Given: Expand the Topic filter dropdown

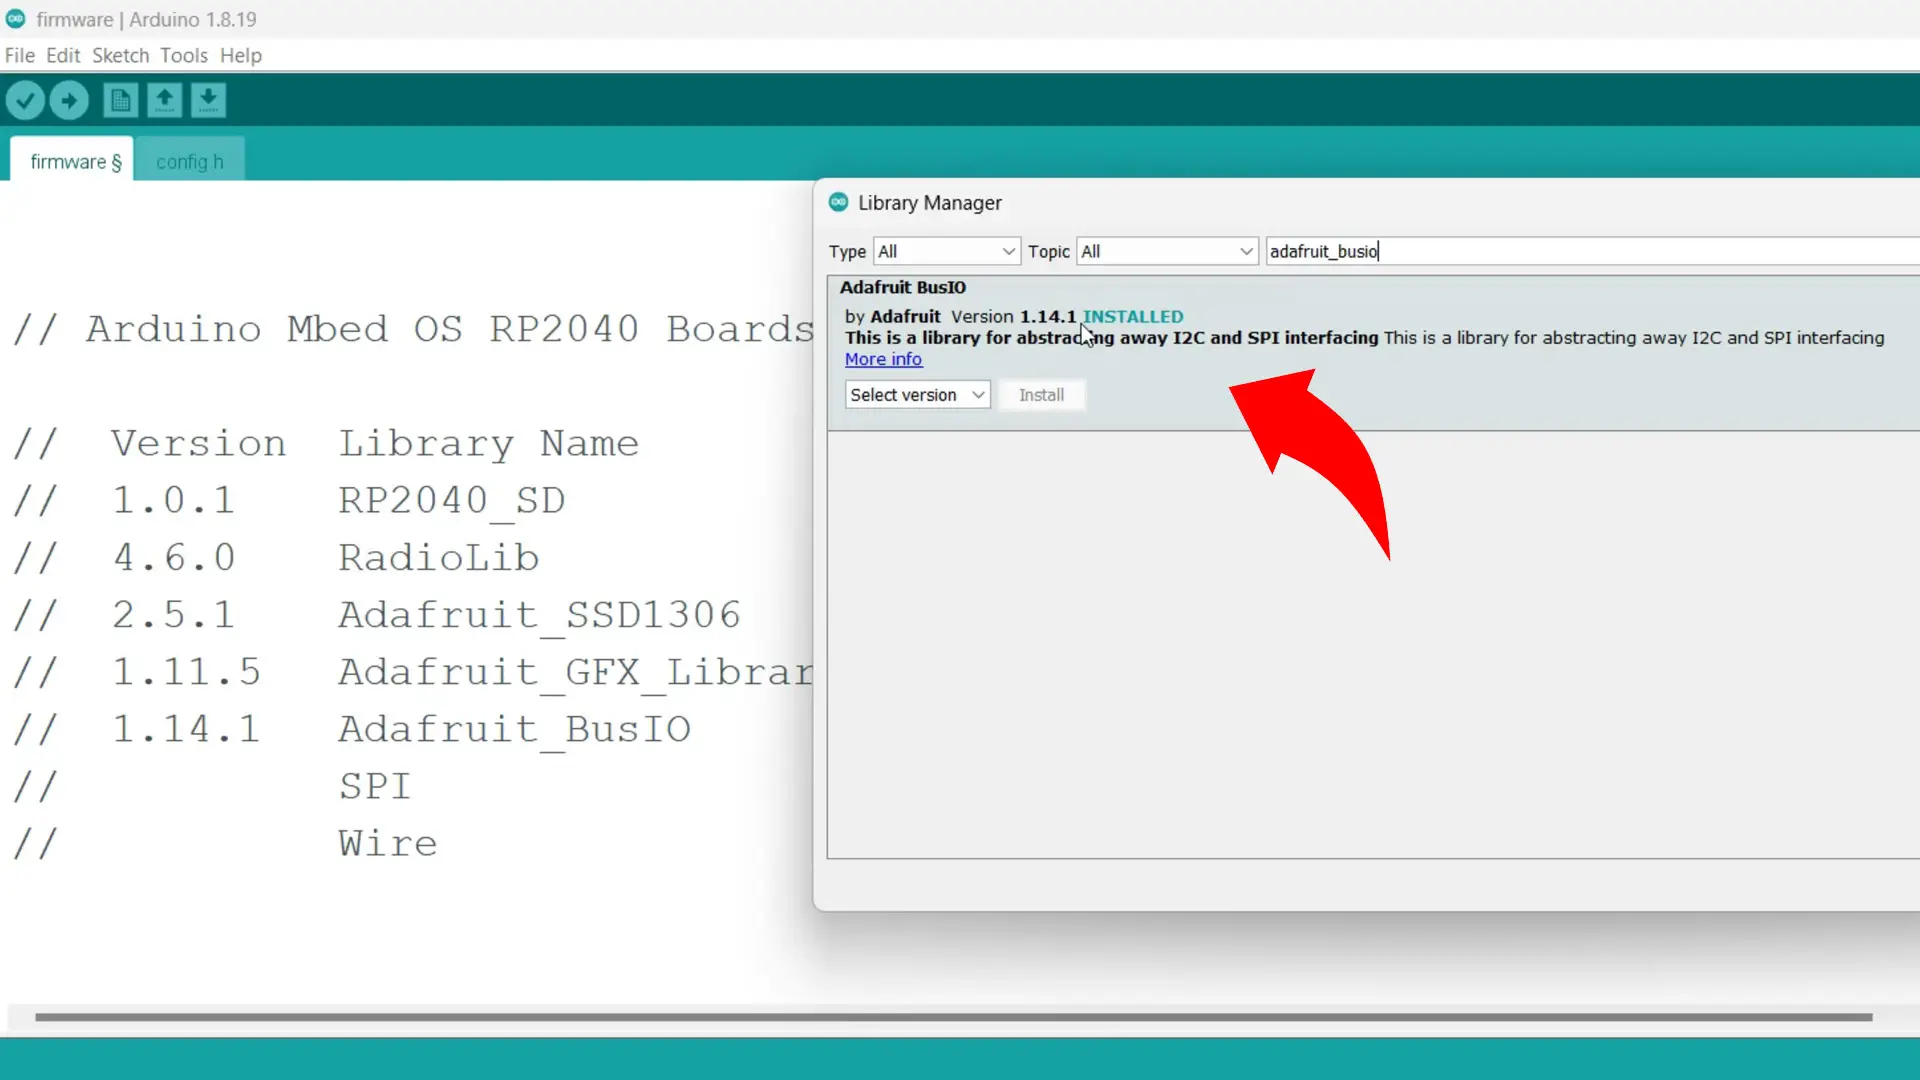Looking at the screenshot, I should 1167,251.
